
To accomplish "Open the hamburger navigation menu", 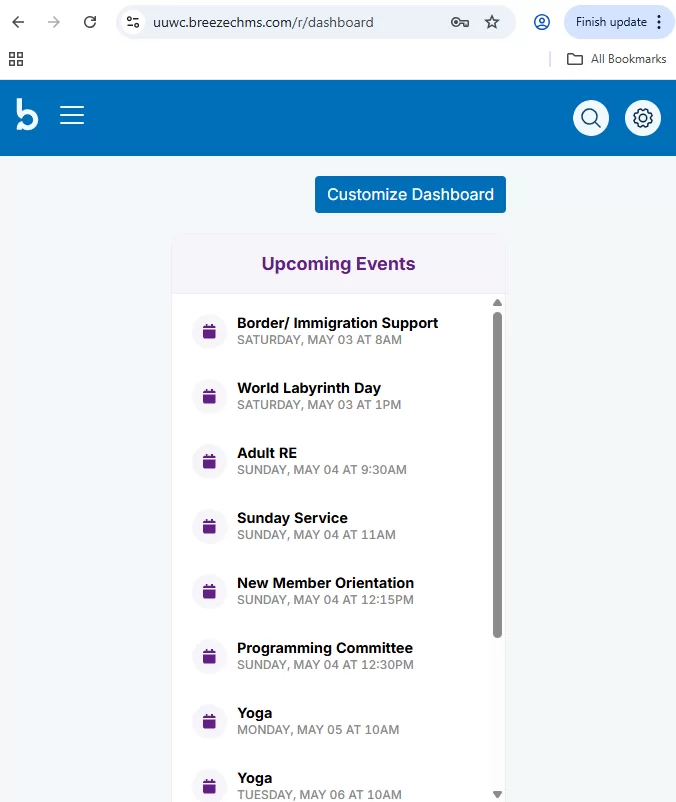I will click(x=72, y=116).
